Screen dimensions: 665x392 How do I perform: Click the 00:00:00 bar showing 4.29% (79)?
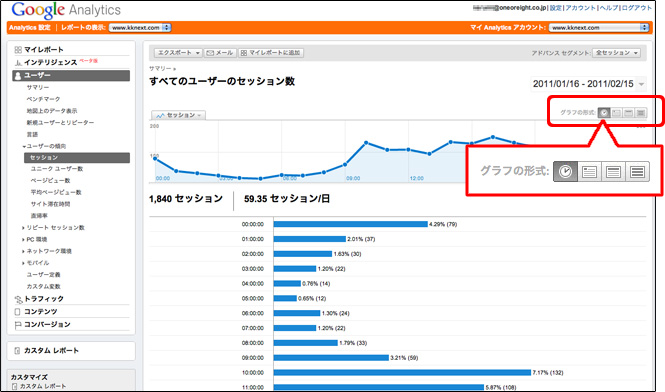(x=350, y=224)
